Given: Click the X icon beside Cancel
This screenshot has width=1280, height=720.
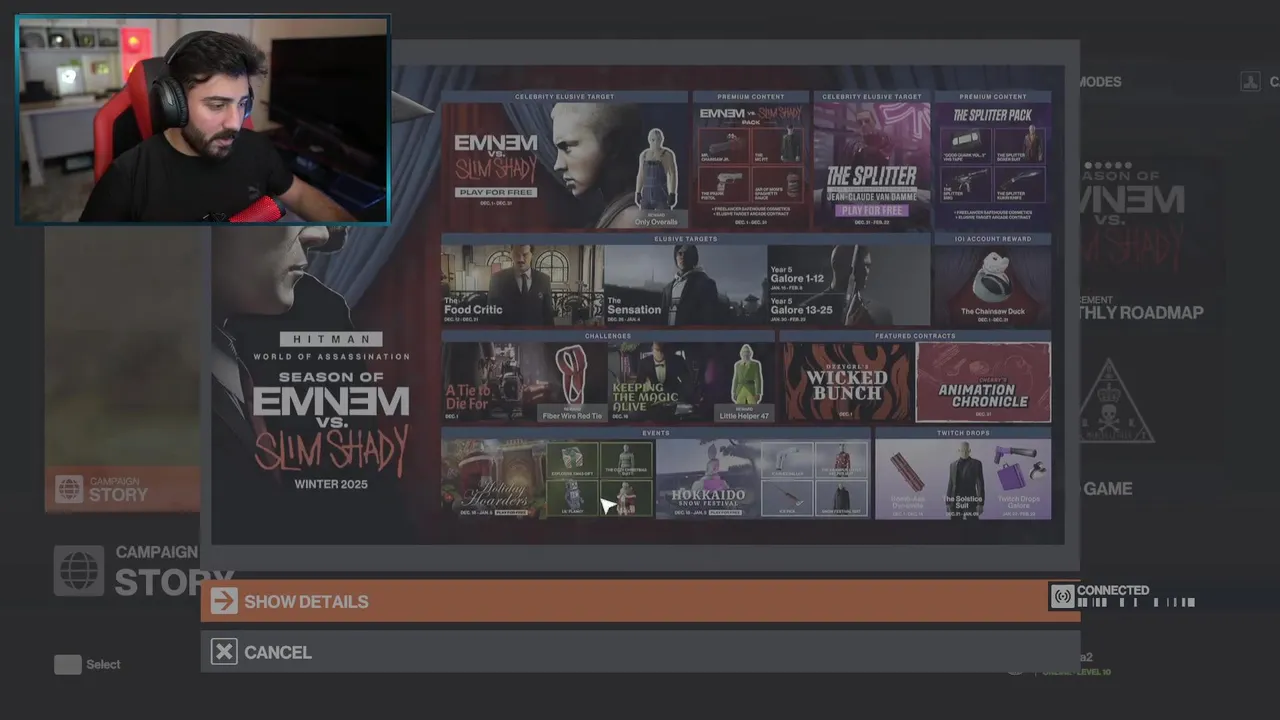Looking at the screenshot, I should tap(224, 652).
